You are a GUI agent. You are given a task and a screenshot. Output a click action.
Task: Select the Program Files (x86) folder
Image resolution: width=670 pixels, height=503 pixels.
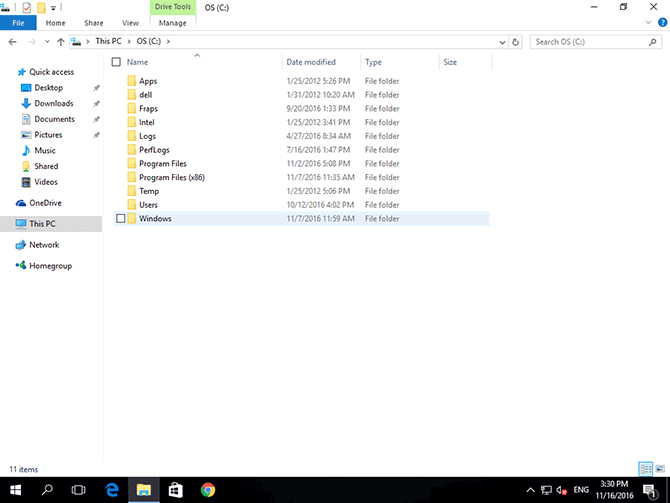pyautogui.click(x=172, y=177)
